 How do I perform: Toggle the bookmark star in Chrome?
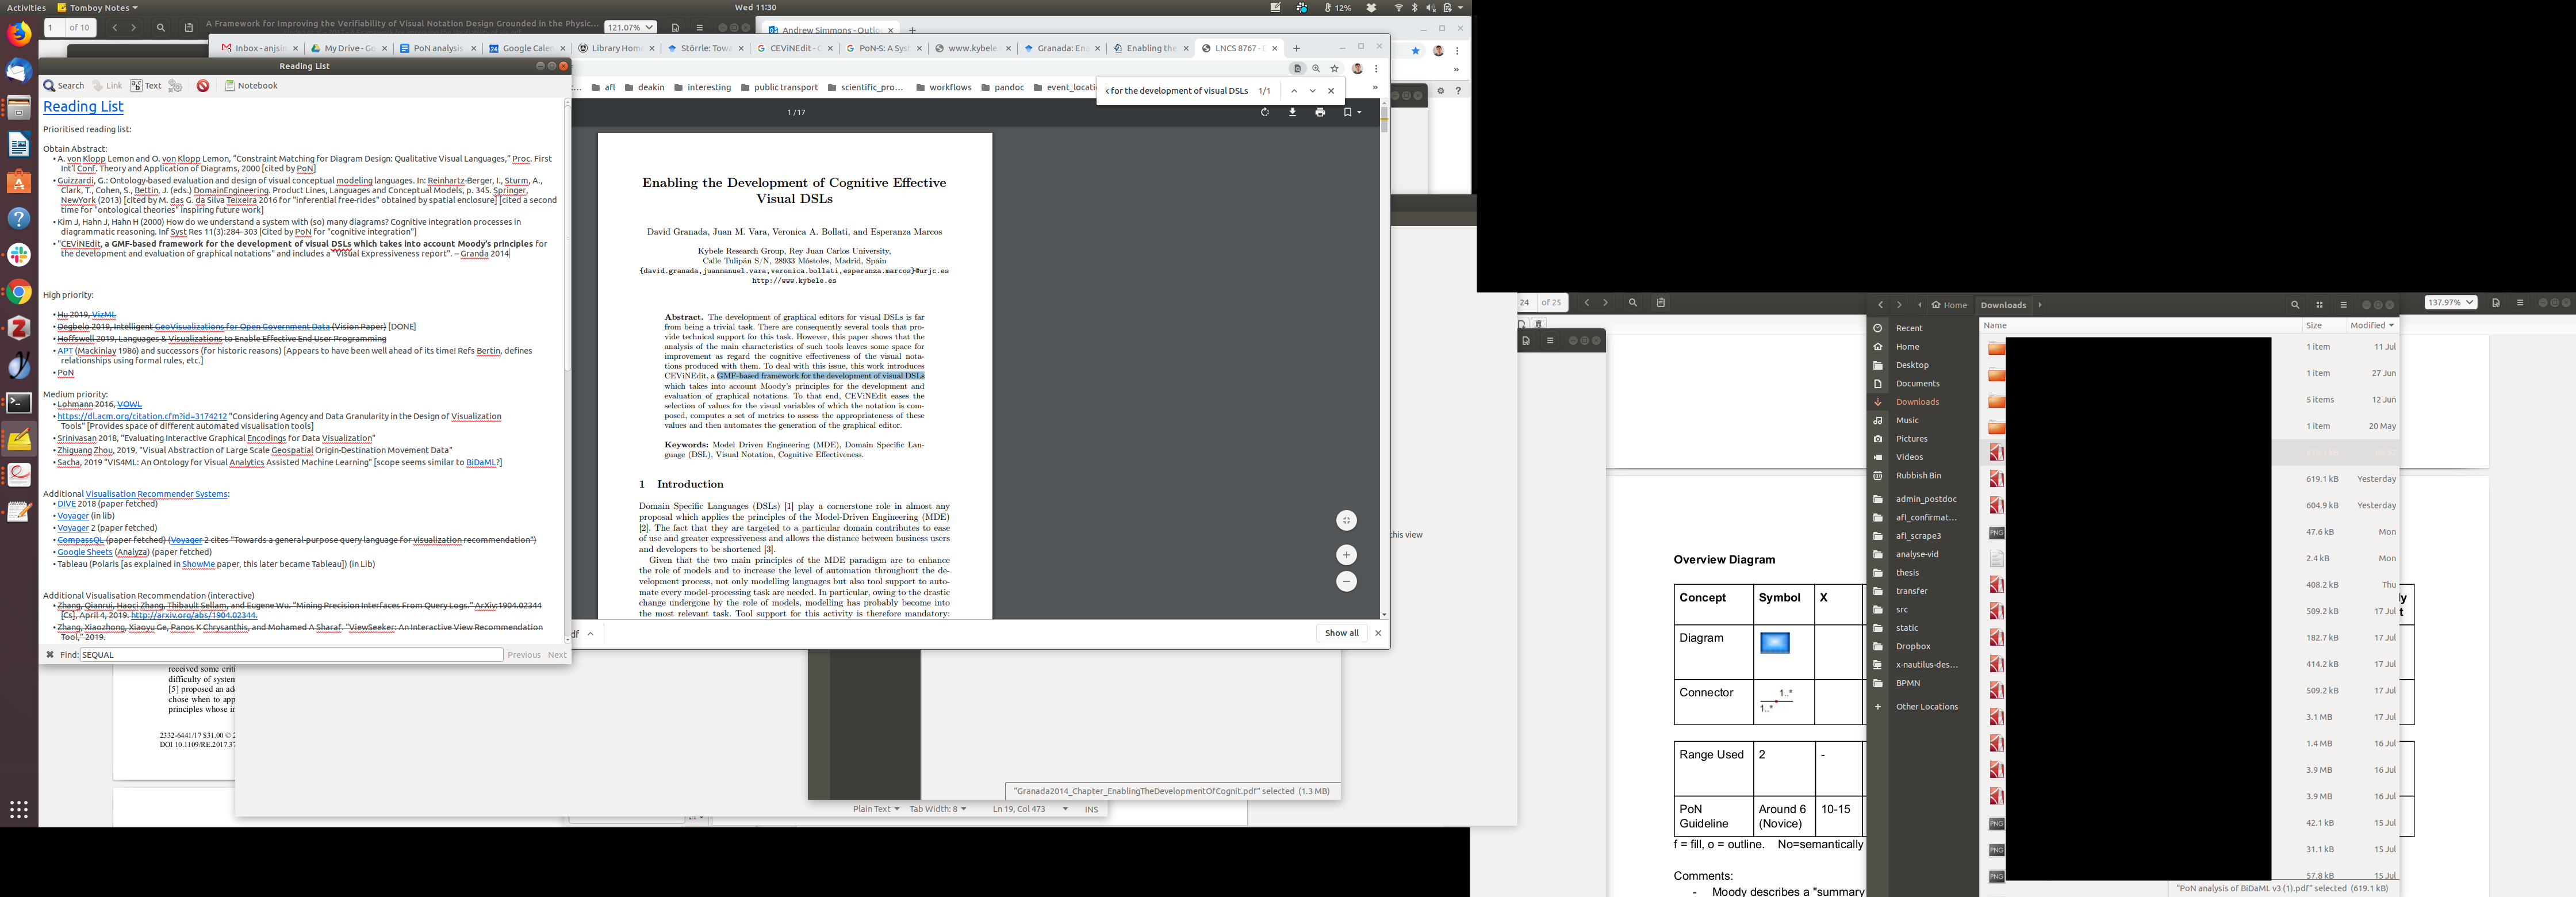(1334, 69)
